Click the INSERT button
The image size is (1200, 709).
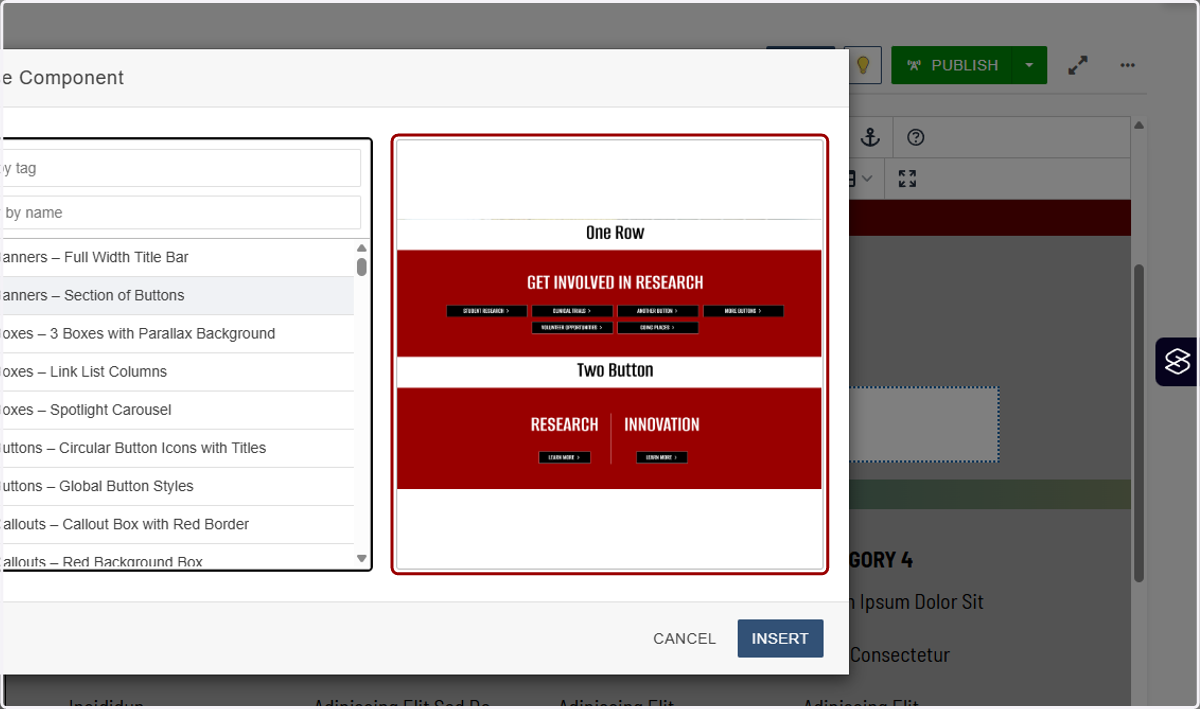pyautogui.click(x=780, y=638)
